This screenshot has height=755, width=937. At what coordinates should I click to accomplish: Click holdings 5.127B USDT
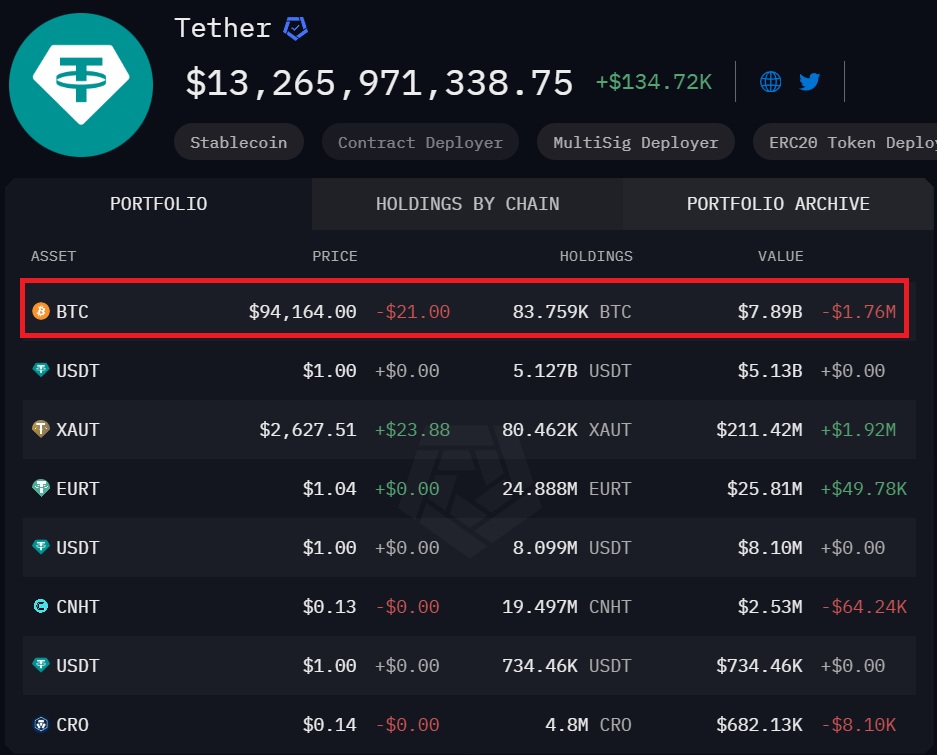572,371
